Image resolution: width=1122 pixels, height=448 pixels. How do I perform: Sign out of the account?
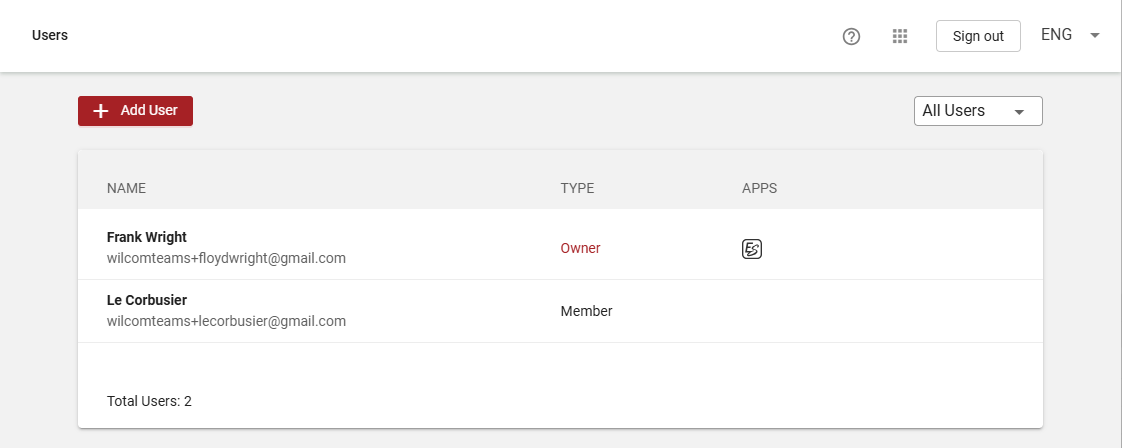(x=978, y=36)
